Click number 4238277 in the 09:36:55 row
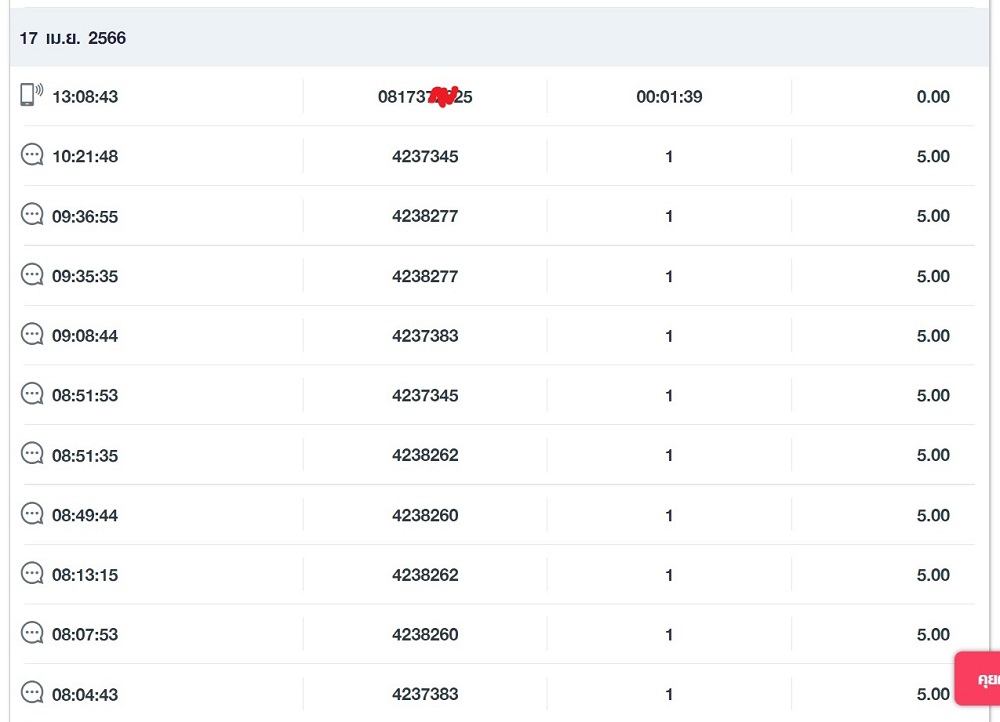Screen dimensions: 1000x722 [425, 217]
